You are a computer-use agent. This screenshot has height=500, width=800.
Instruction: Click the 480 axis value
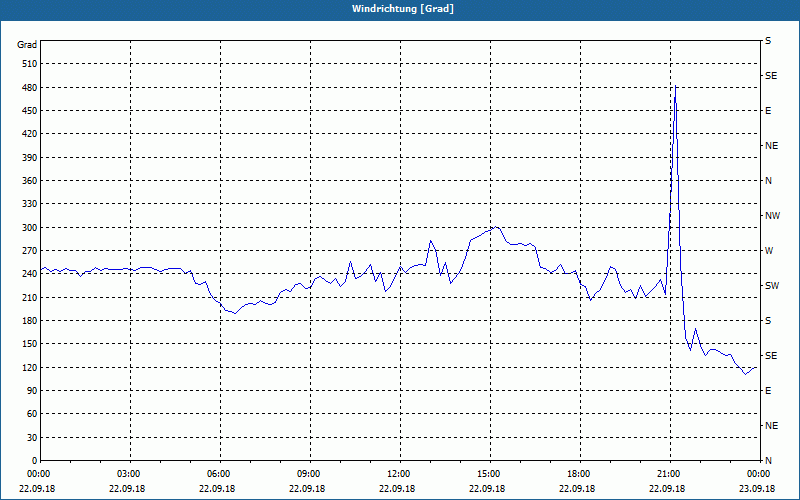point(30,88)
